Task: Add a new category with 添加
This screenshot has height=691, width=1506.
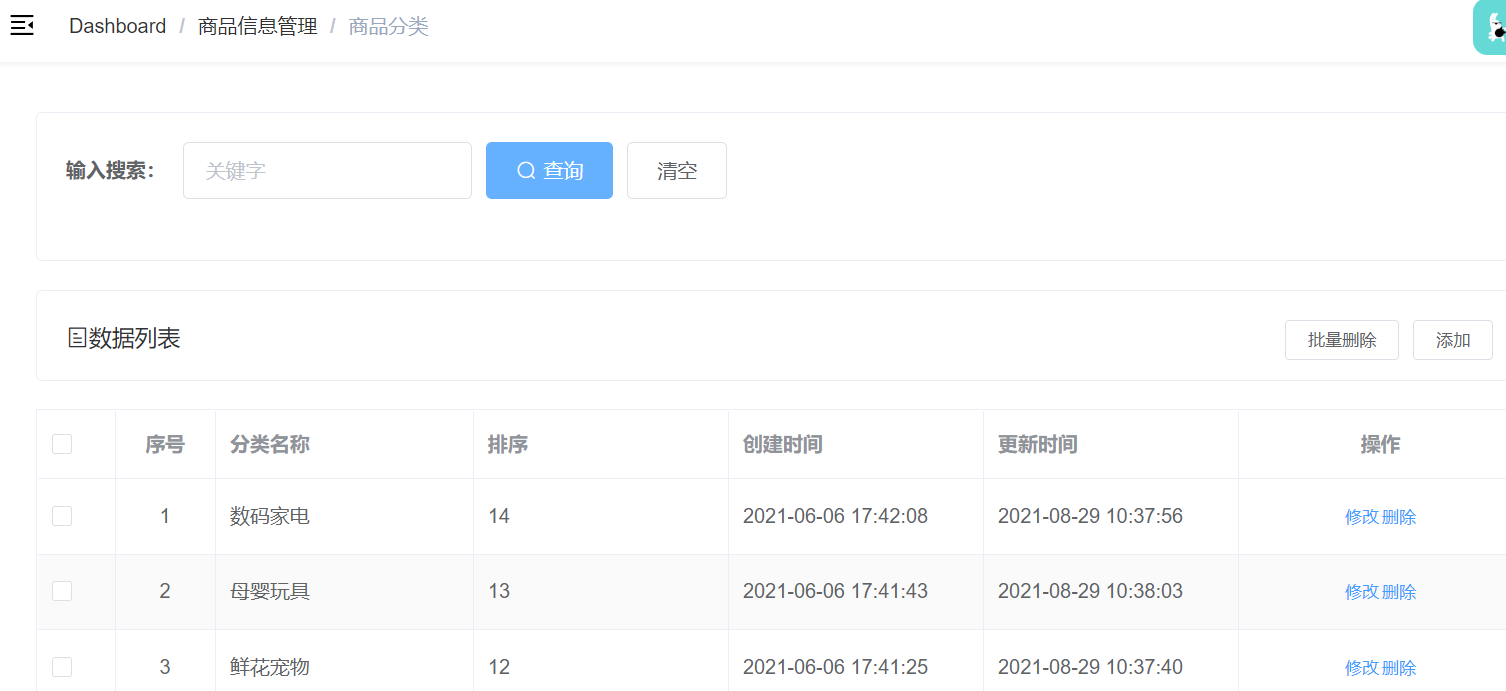Action: pos(1452,340)
